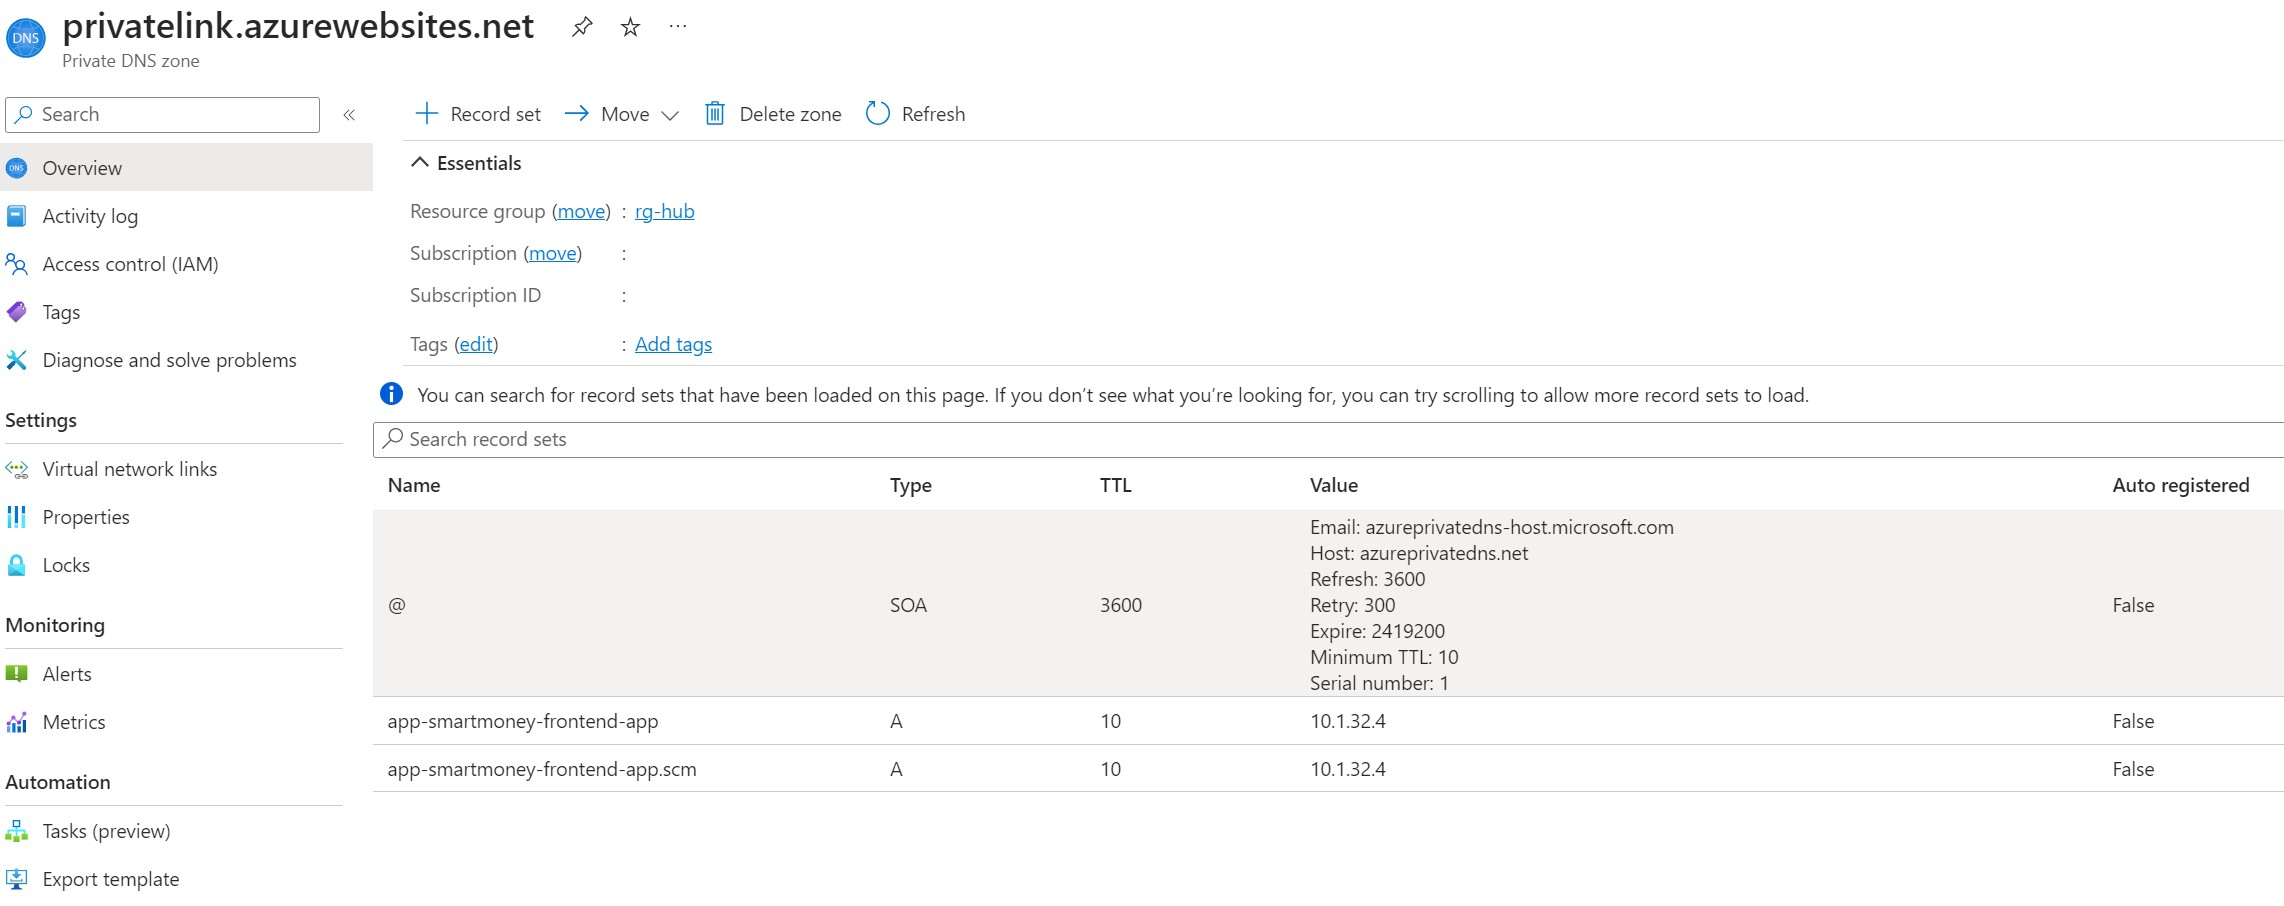Select app-smartmoney-frontend-app.scm record
The width and height of the screenshot is (2284, 906).
click(1328, 769)
